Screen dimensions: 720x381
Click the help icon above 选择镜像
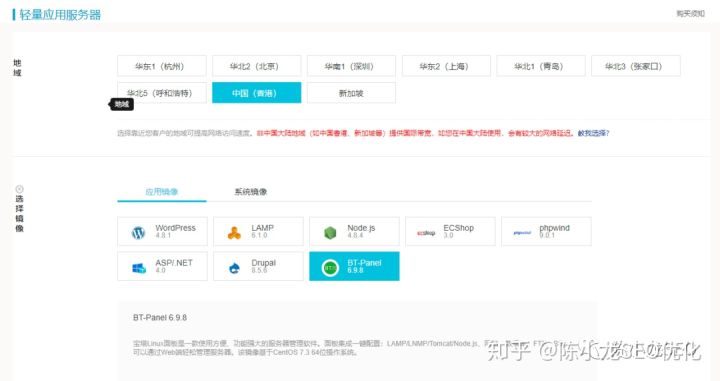click(19, 189)
